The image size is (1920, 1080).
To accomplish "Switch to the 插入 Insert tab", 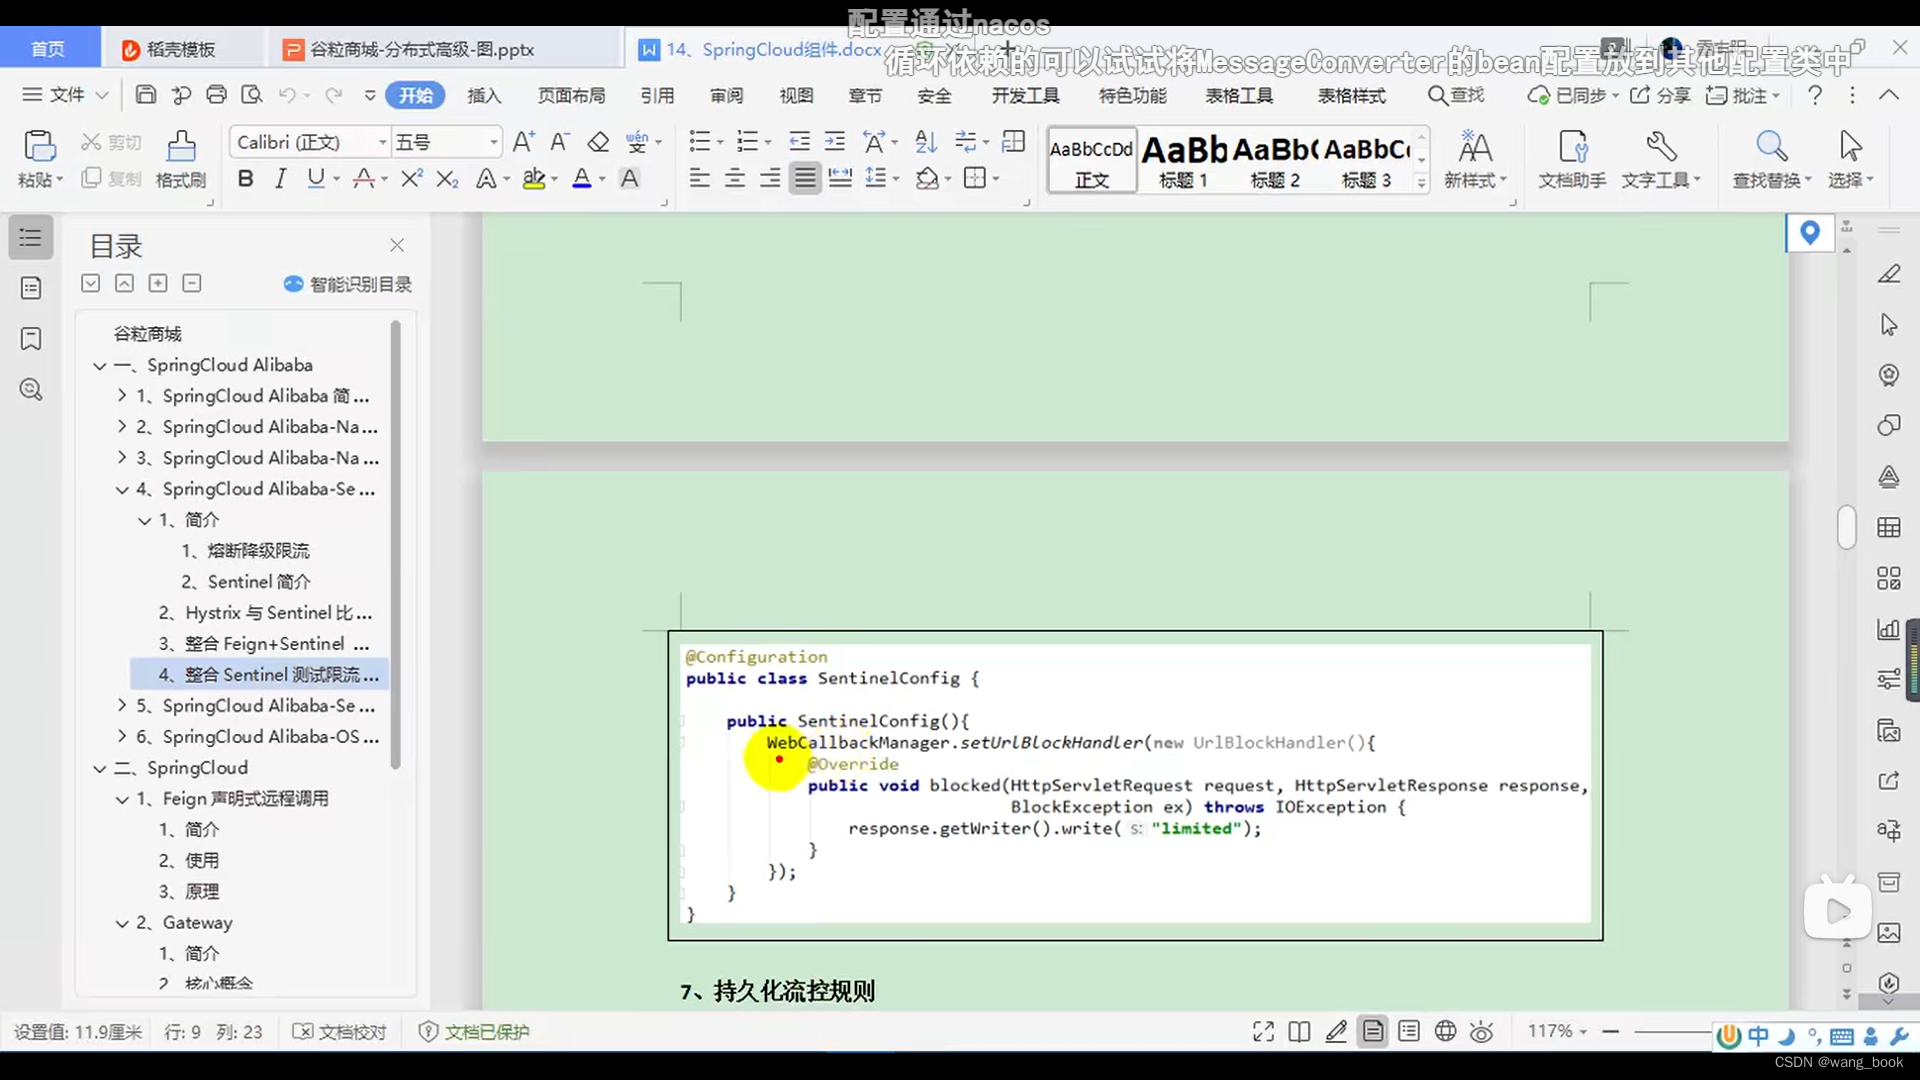I will click(484, 95).
